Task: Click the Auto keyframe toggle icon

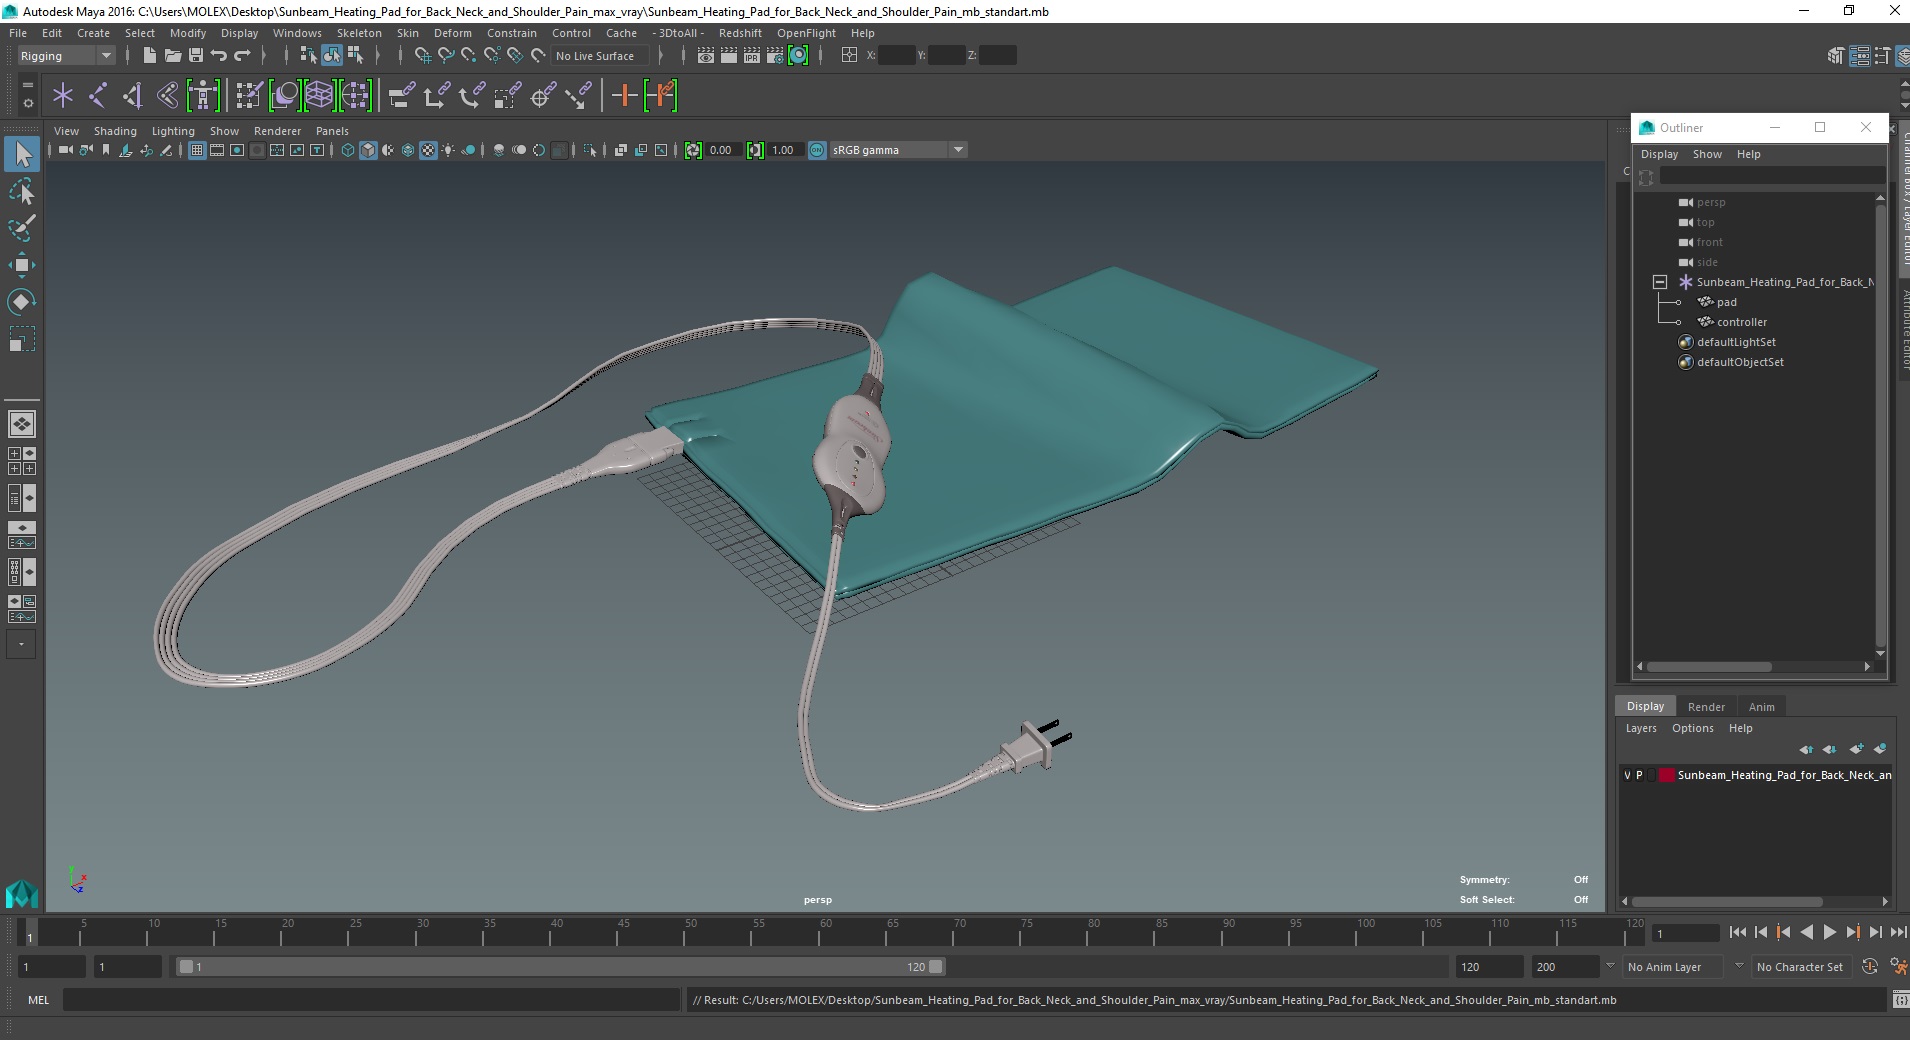Action: (x=1870, y=967)
